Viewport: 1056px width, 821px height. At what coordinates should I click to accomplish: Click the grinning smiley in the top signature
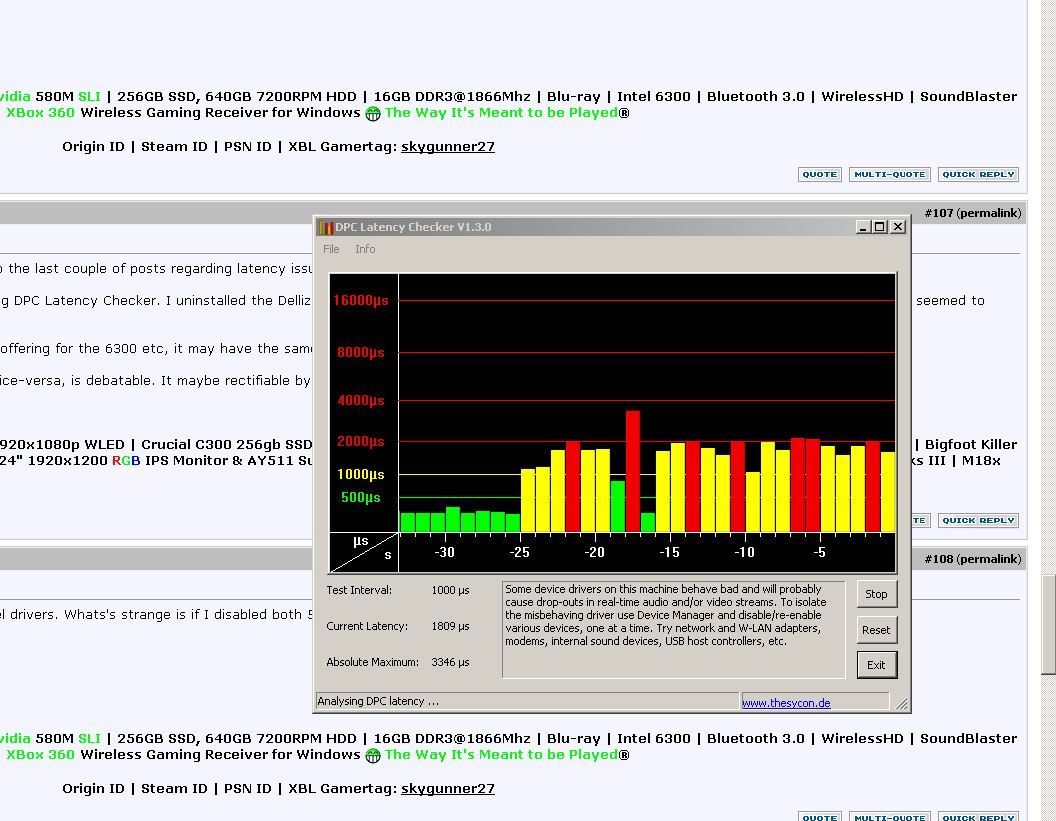(x=373, y=114)
